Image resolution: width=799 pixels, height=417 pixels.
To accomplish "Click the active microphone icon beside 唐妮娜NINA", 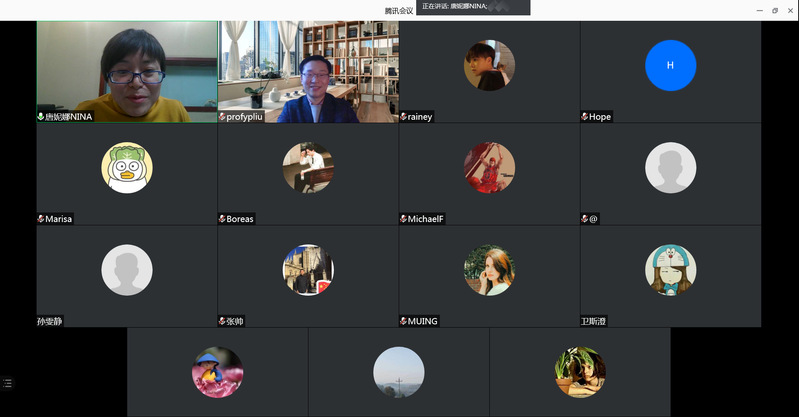I will click(41, 117).
